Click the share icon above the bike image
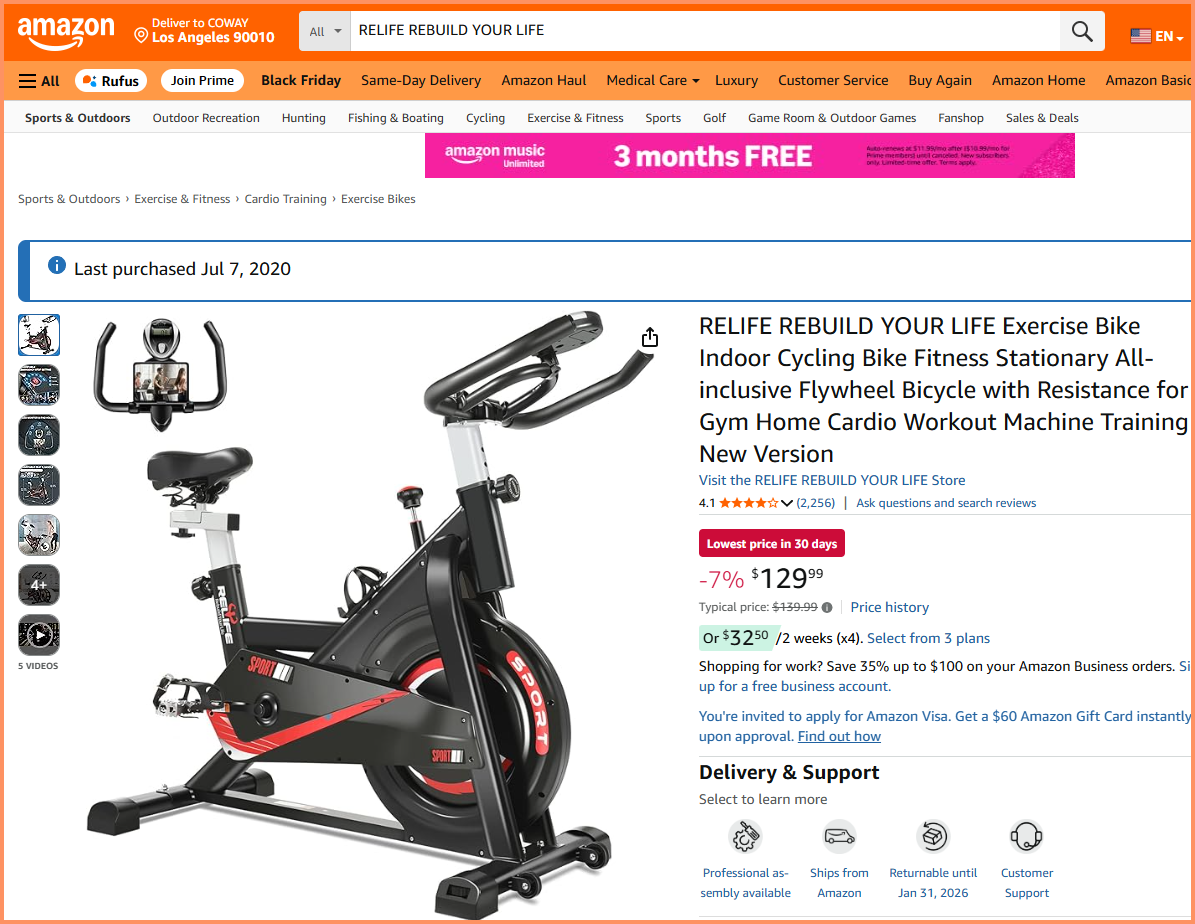This screenshot has height=924, width=1195. [x=649, y=337]
